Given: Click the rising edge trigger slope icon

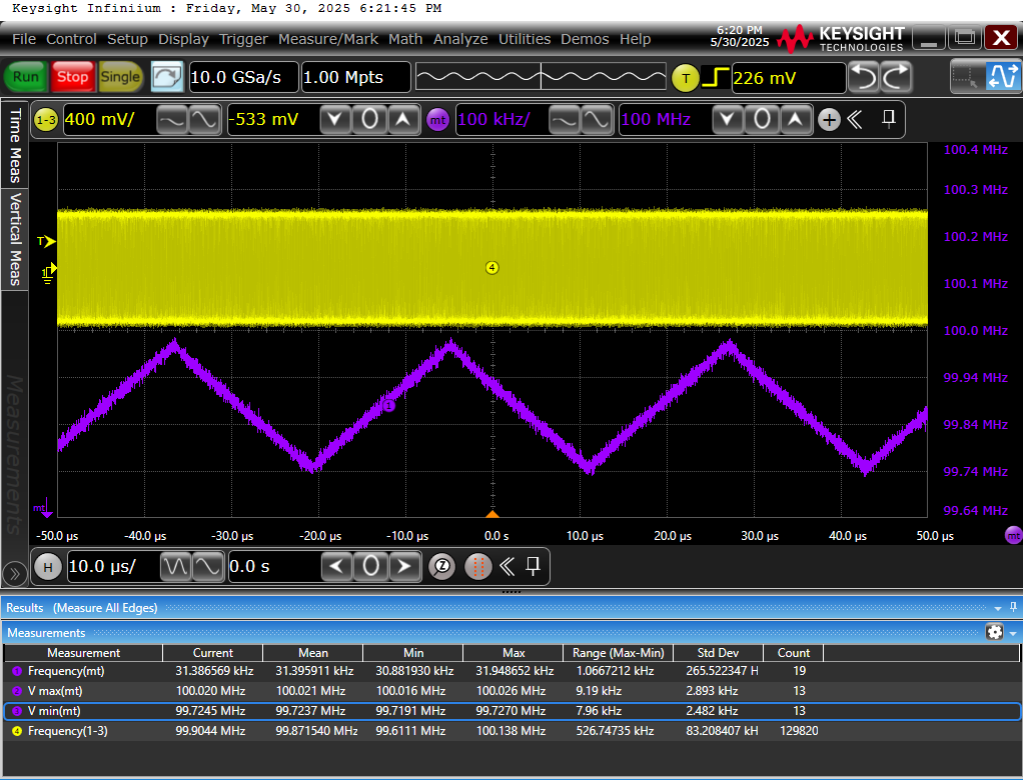Looking at the screenshot, I should pos(716,78).
